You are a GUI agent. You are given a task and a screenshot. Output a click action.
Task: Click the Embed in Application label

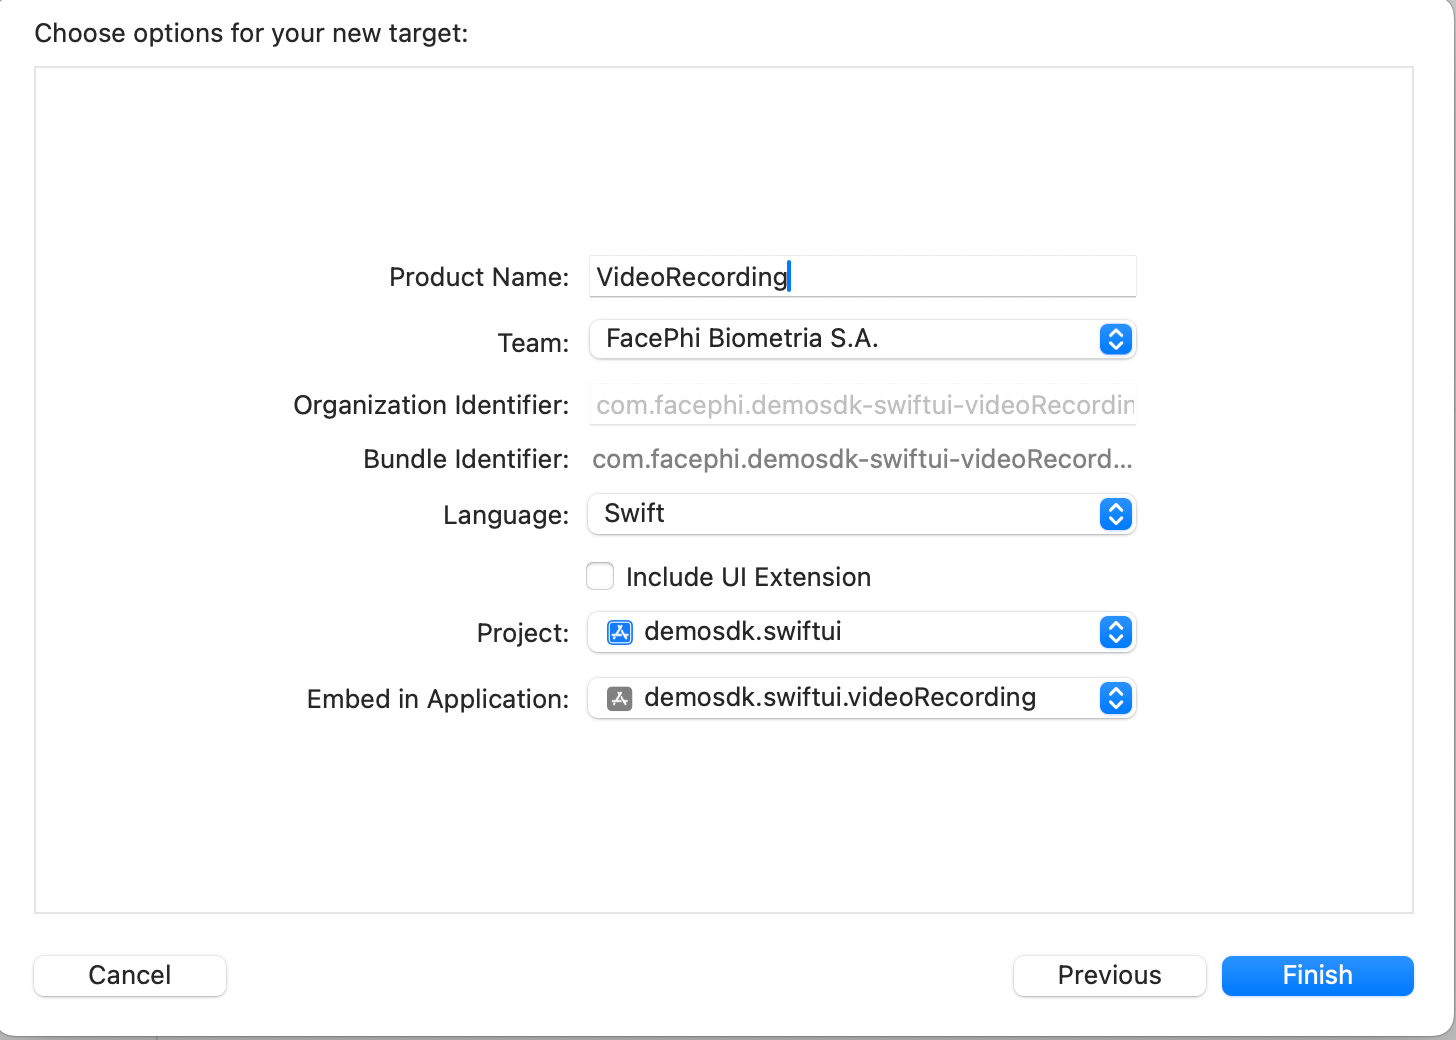click(x=438, y=699)
